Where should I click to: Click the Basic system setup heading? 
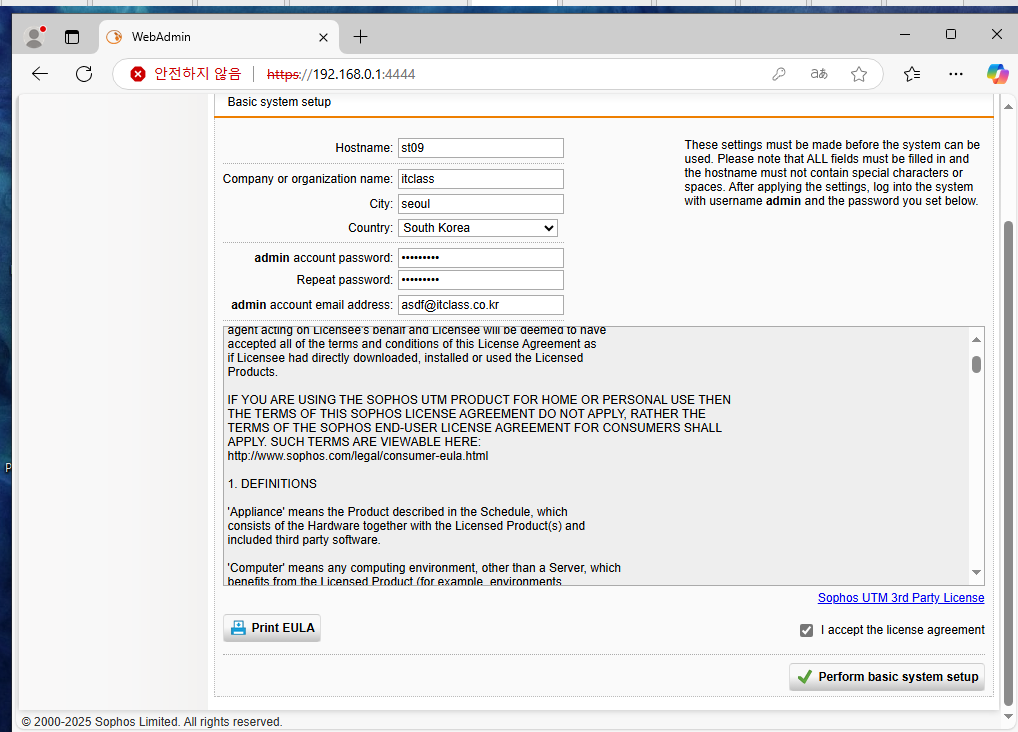pos(279,102)
